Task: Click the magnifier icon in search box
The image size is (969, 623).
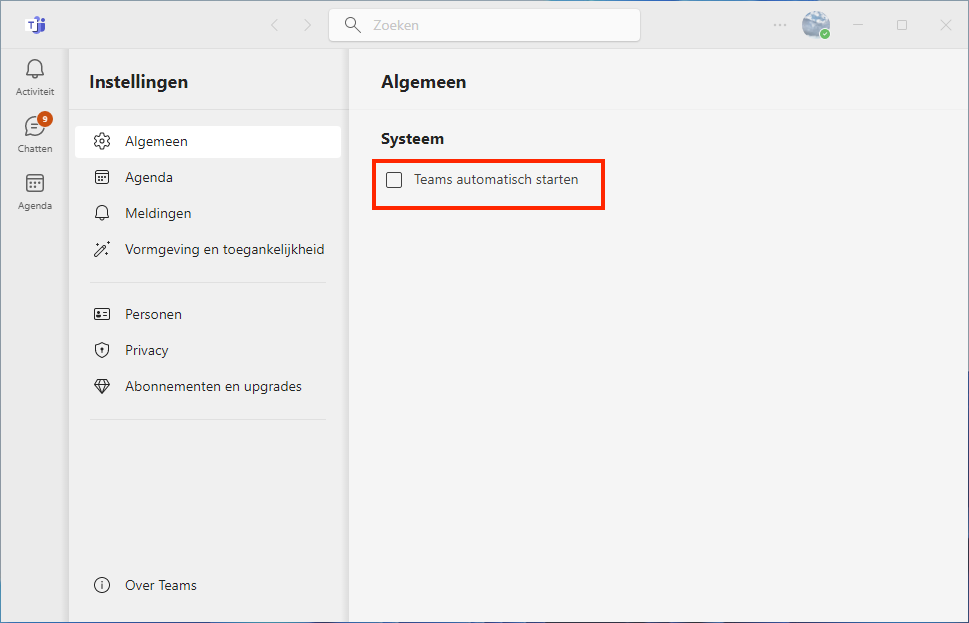Action: (352, 25)
